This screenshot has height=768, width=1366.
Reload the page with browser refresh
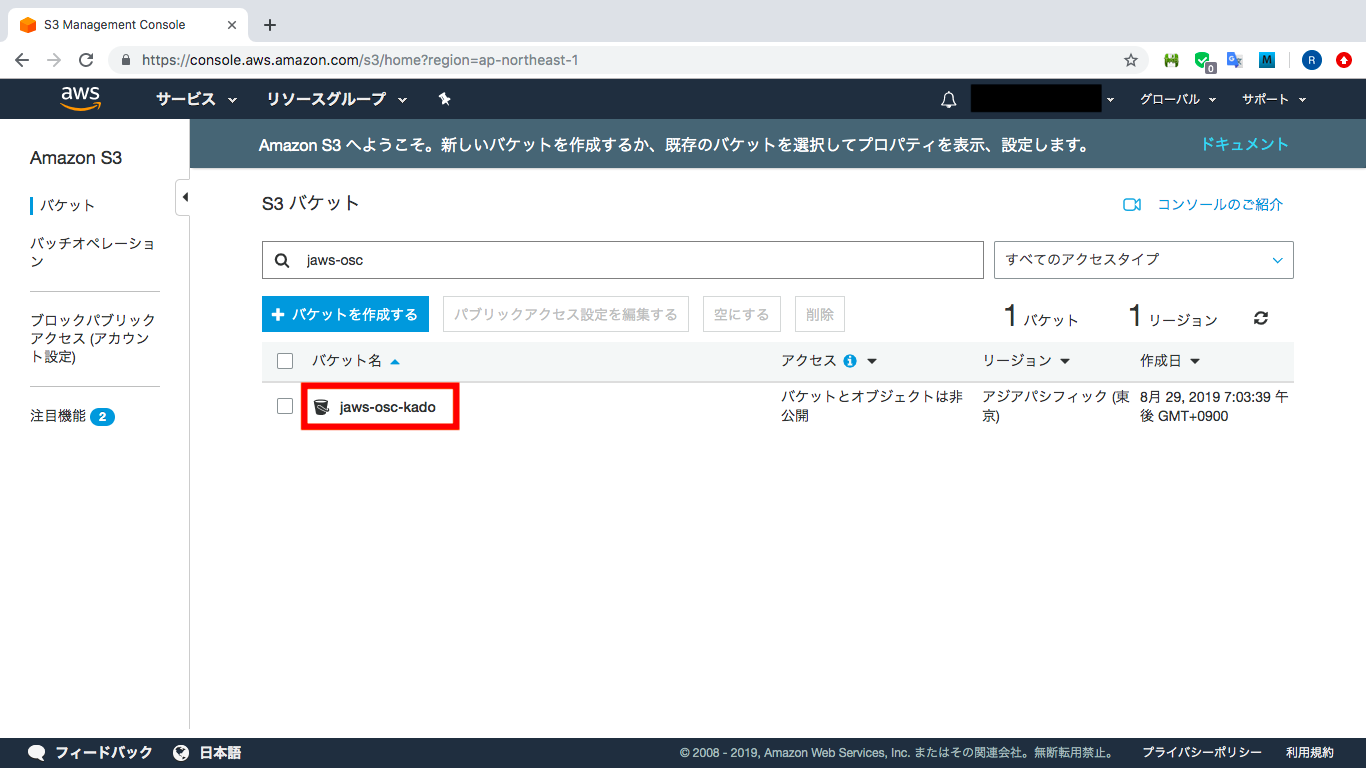point(86,60)
